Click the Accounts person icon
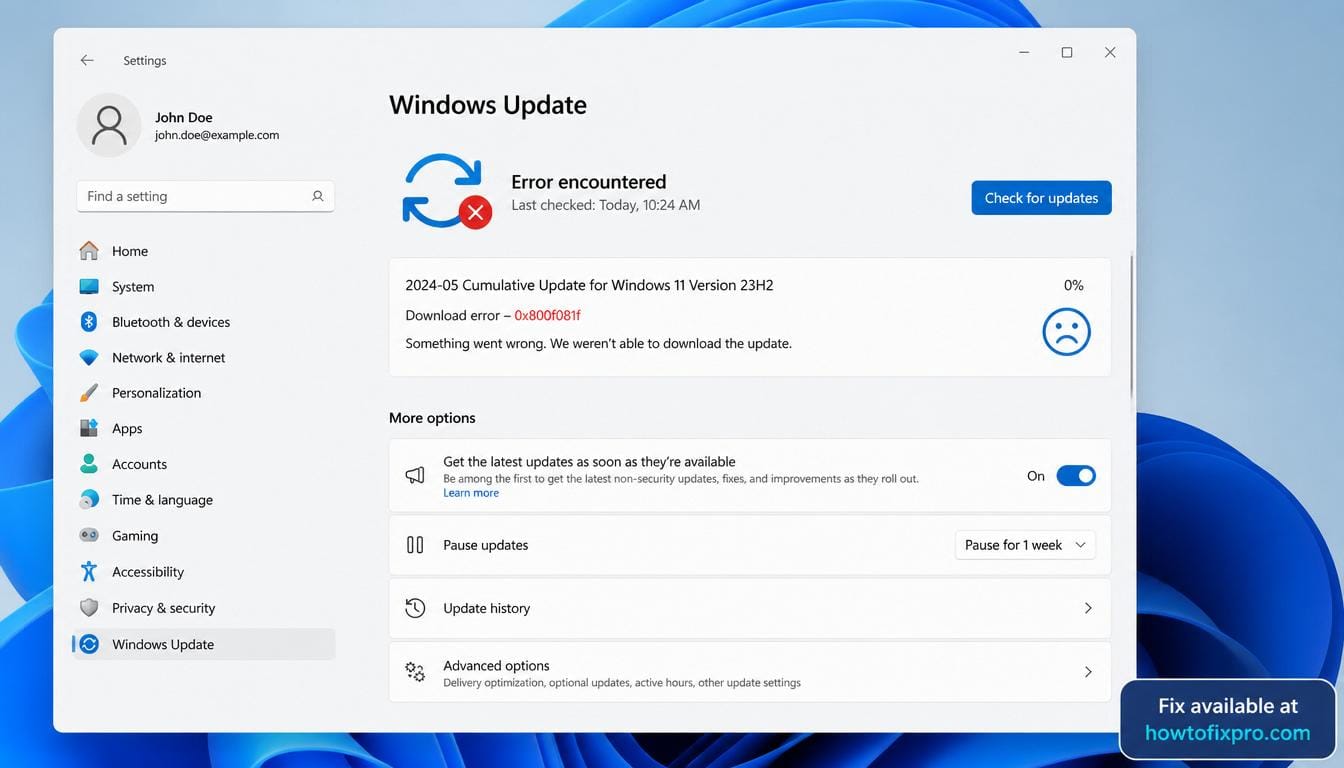 89,464
